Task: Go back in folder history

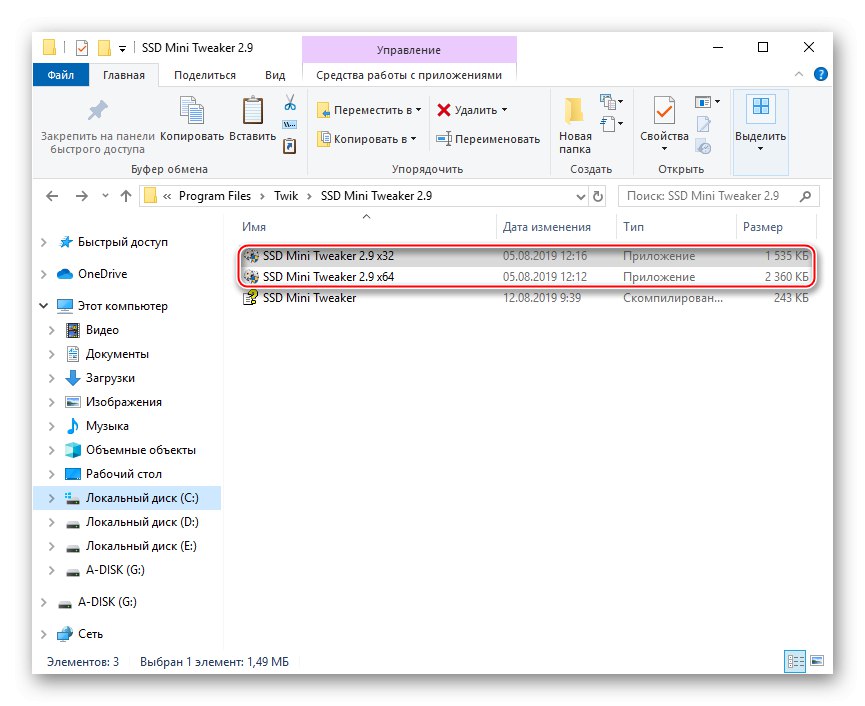Action: coord(52,196)
